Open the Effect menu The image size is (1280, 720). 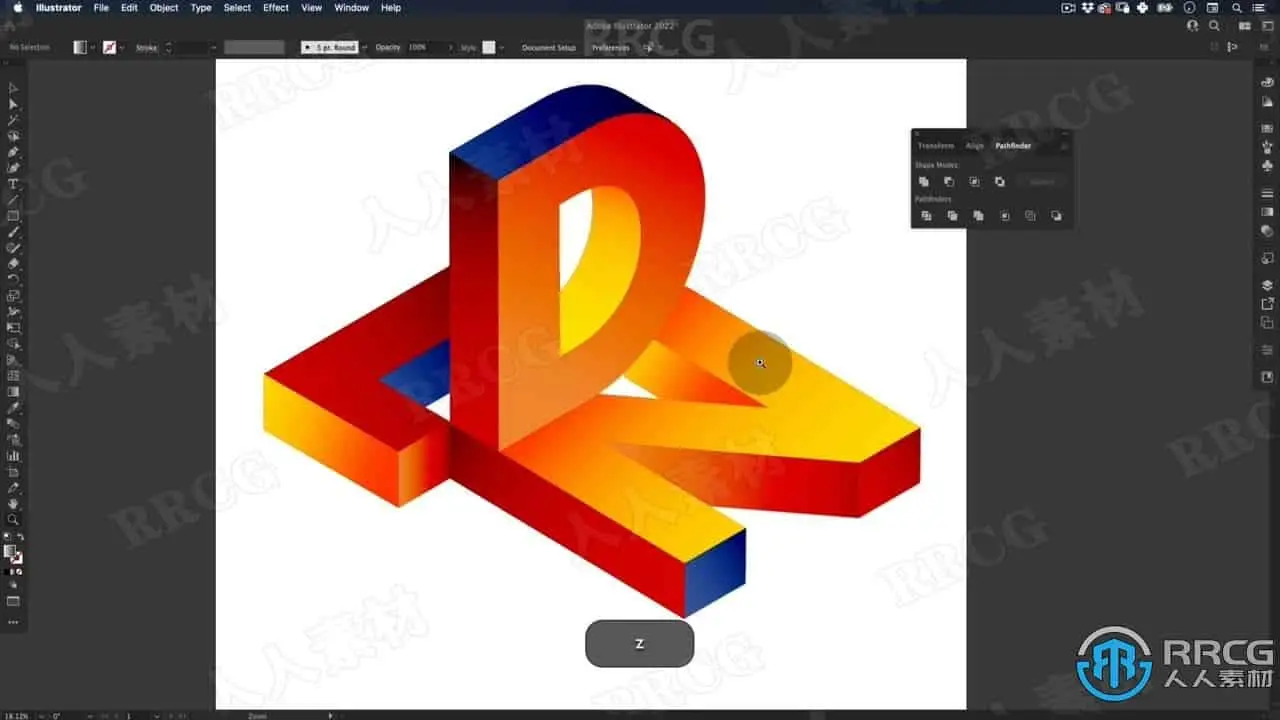click(x=276, y=7)
